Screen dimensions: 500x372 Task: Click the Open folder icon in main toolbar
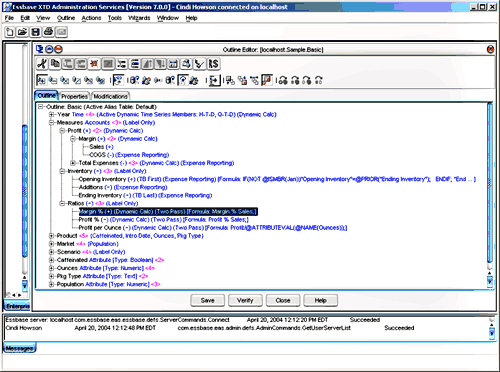(23, 32)
